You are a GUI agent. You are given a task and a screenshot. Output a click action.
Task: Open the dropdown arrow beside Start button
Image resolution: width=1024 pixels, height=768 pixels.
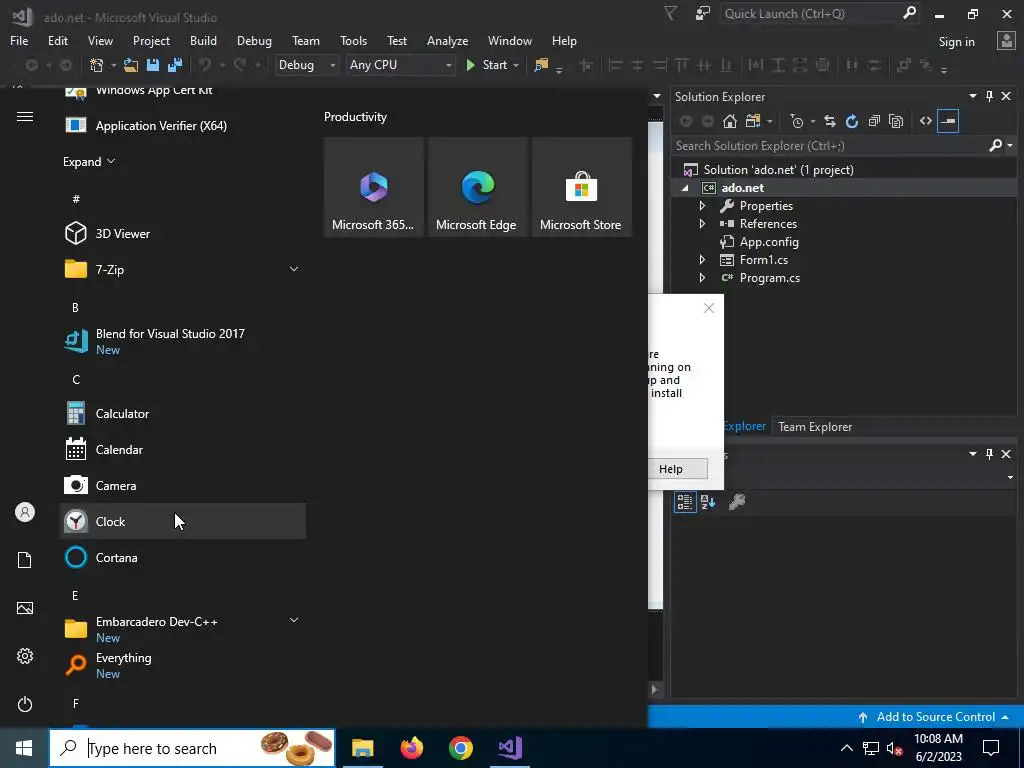click(x=516, y=65)
